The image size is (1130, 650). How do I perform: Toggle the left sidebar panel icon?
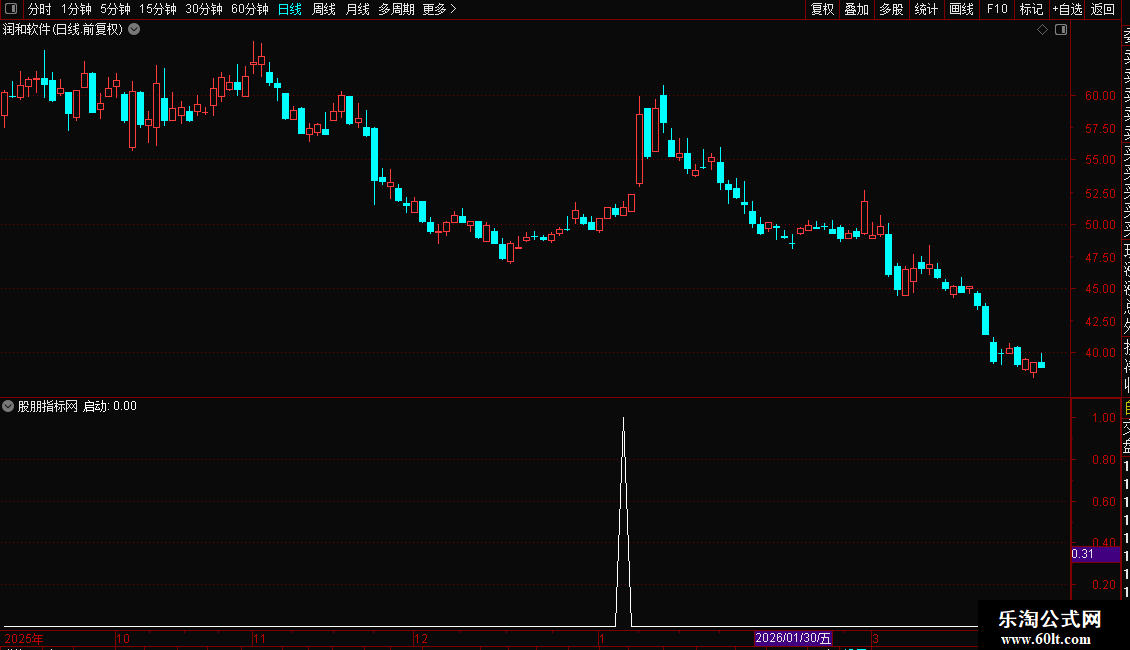coord(11,9)
